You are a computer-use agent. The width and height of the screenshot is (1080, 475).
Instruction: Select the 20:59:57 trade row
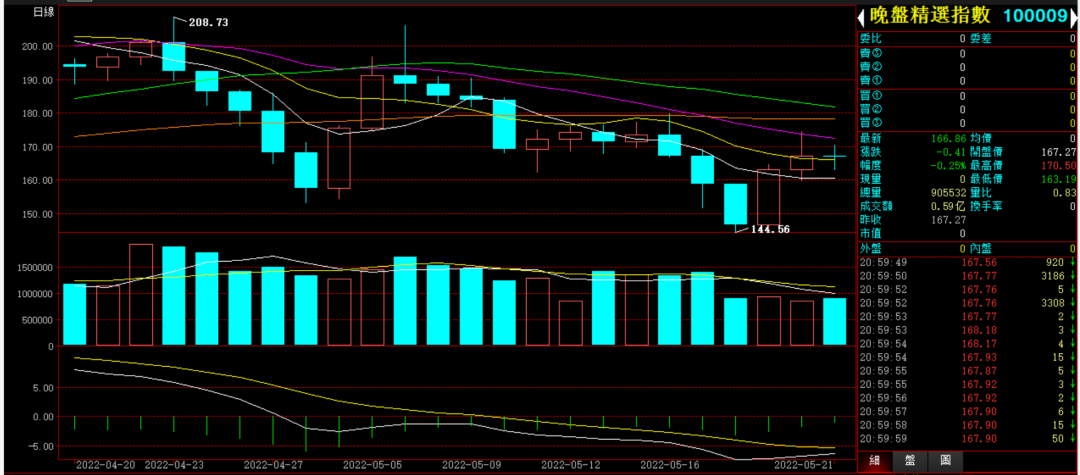(x=968, y=412)
